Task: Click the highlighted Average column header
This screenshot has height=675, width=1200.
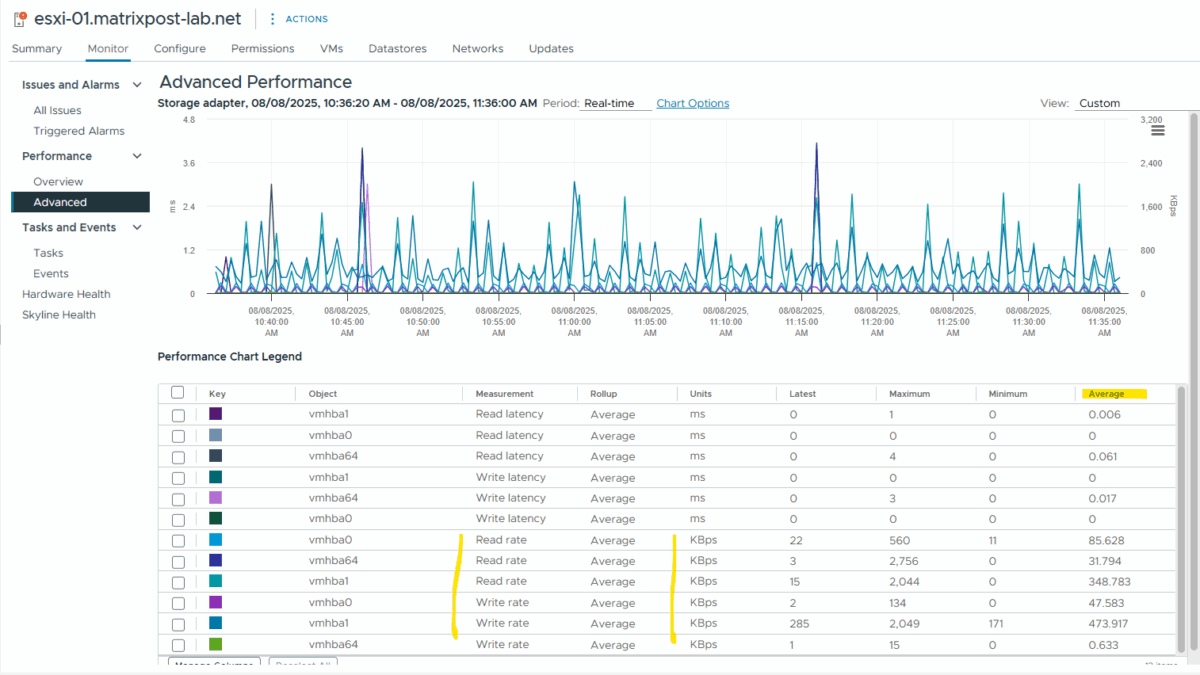Action: [x=1116, y=393]
